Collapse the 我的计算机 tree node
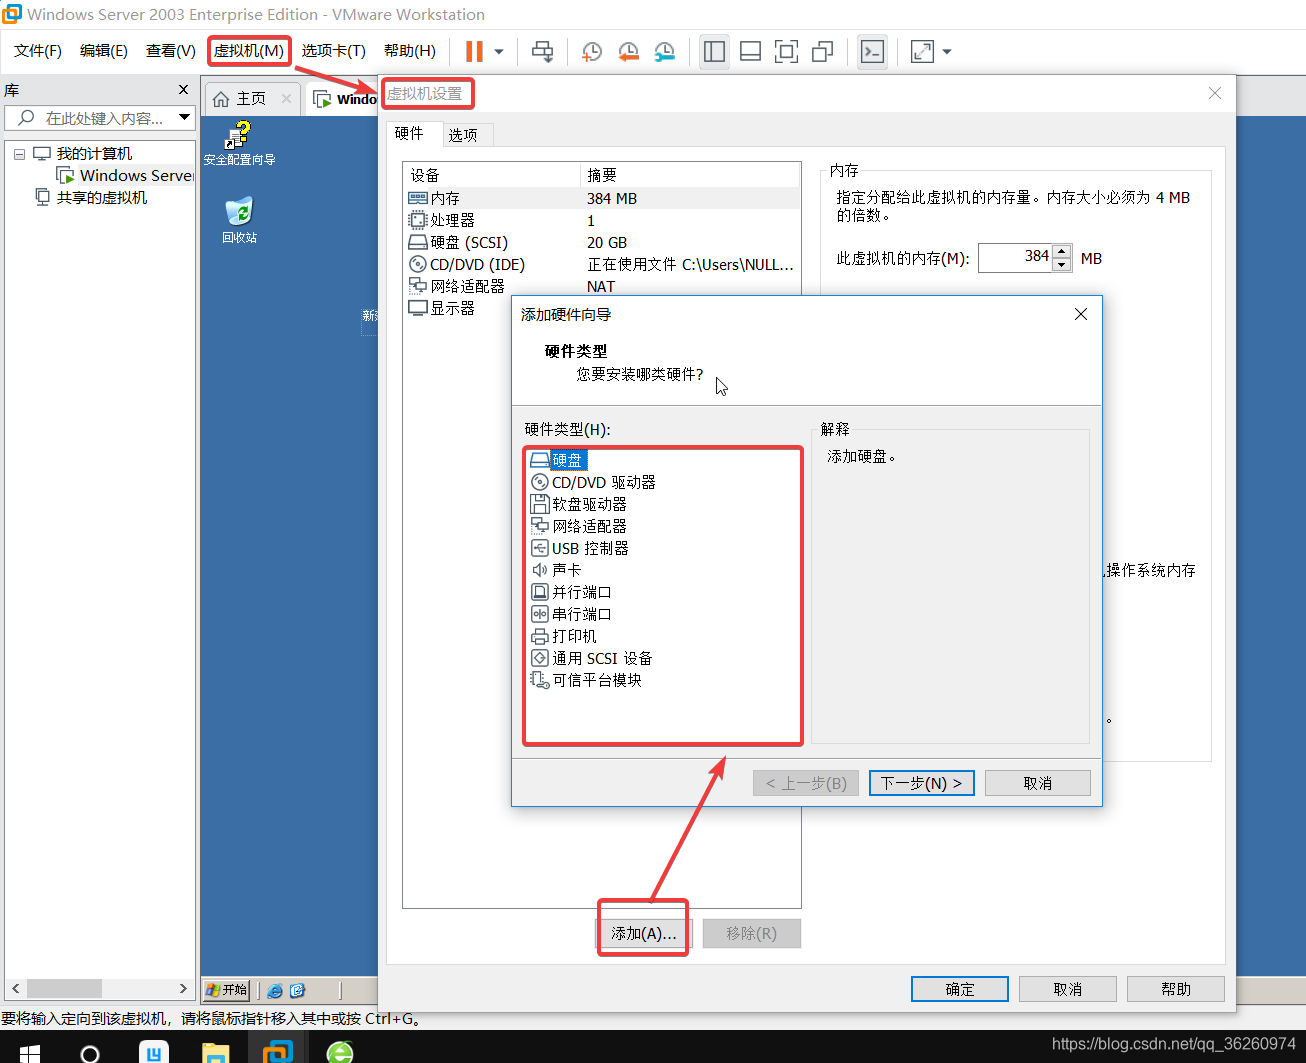The width and height of the screenshot is (1306, 1063). pos(19,154)
